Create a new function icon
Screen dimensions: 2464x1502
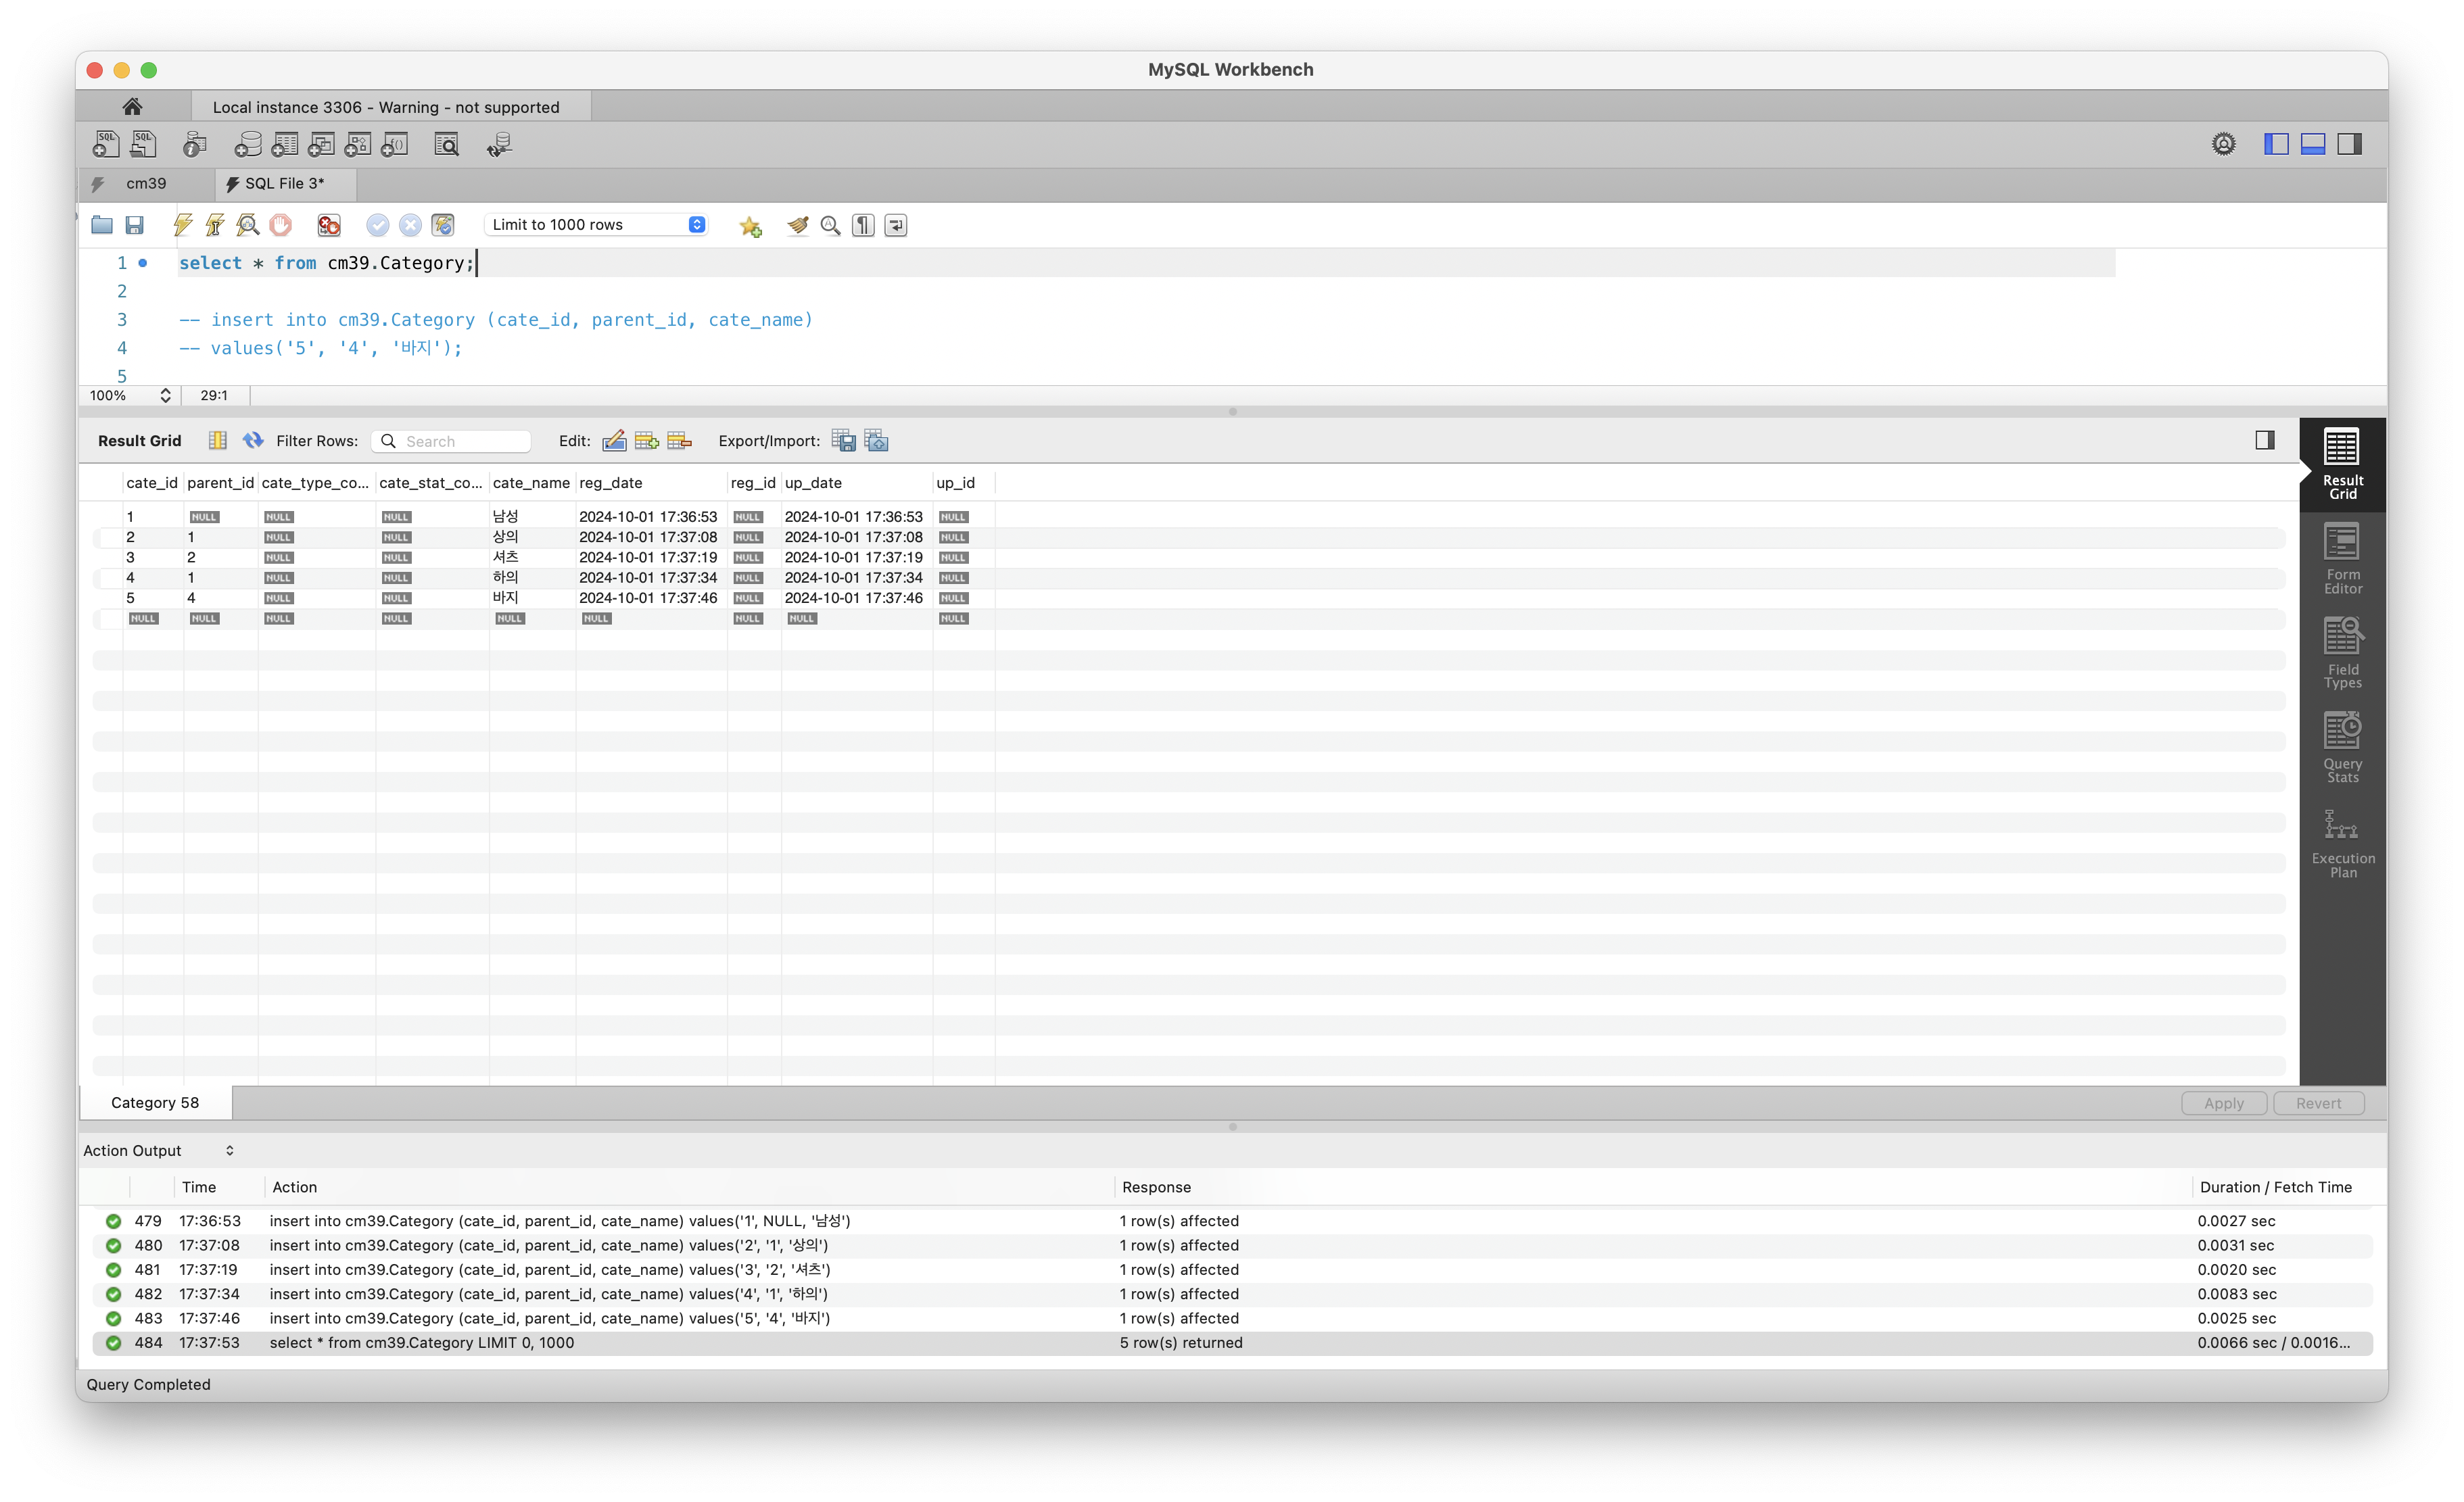click(x=395, y=145)
